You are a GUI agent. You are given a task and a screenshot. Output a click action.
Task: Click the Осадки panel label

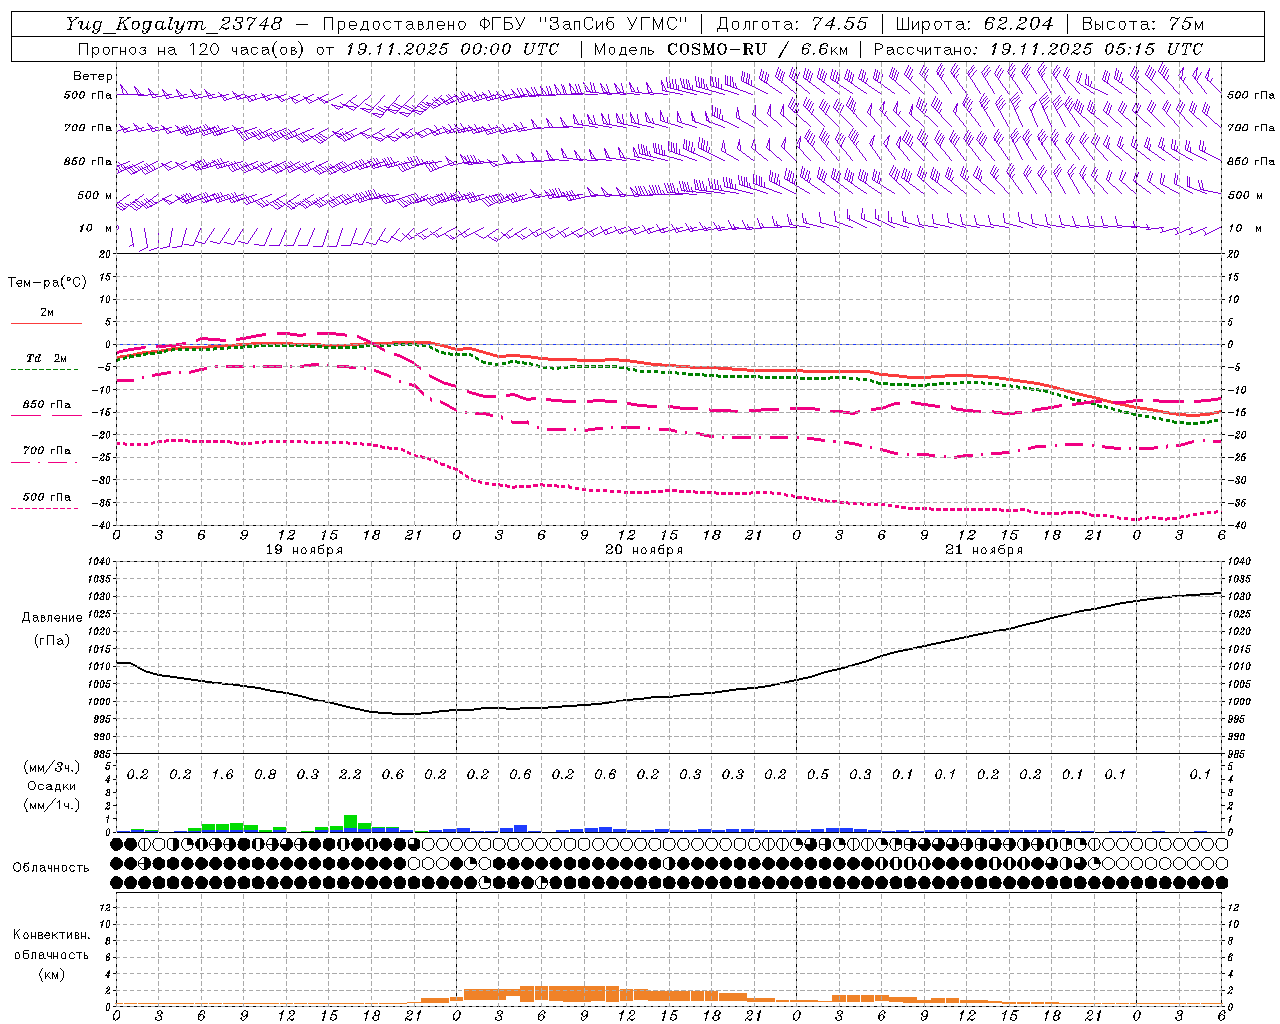point(51,786)
